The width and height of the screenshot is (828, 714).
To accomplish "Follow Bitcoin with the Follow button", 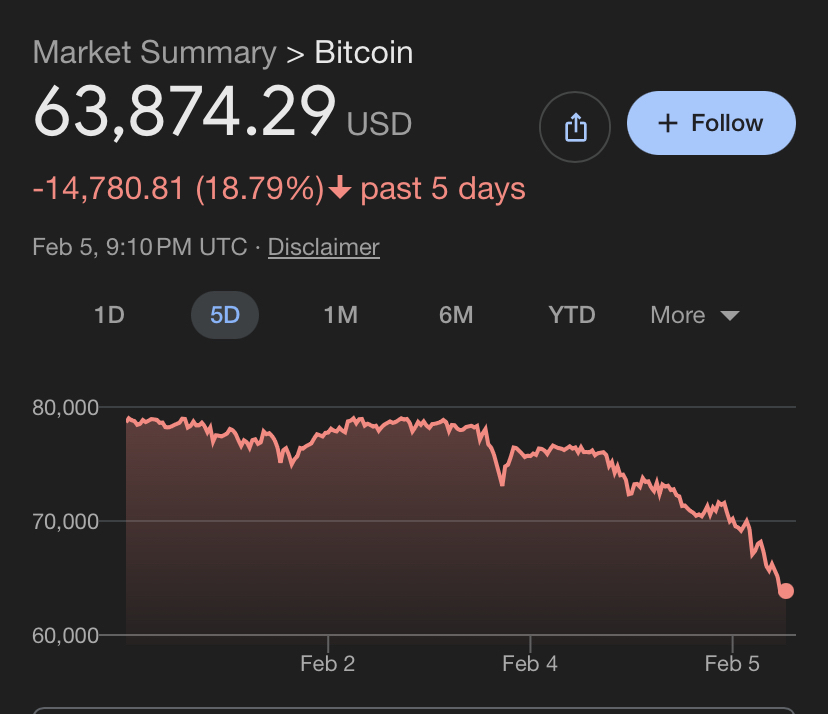I will (711, 124).
